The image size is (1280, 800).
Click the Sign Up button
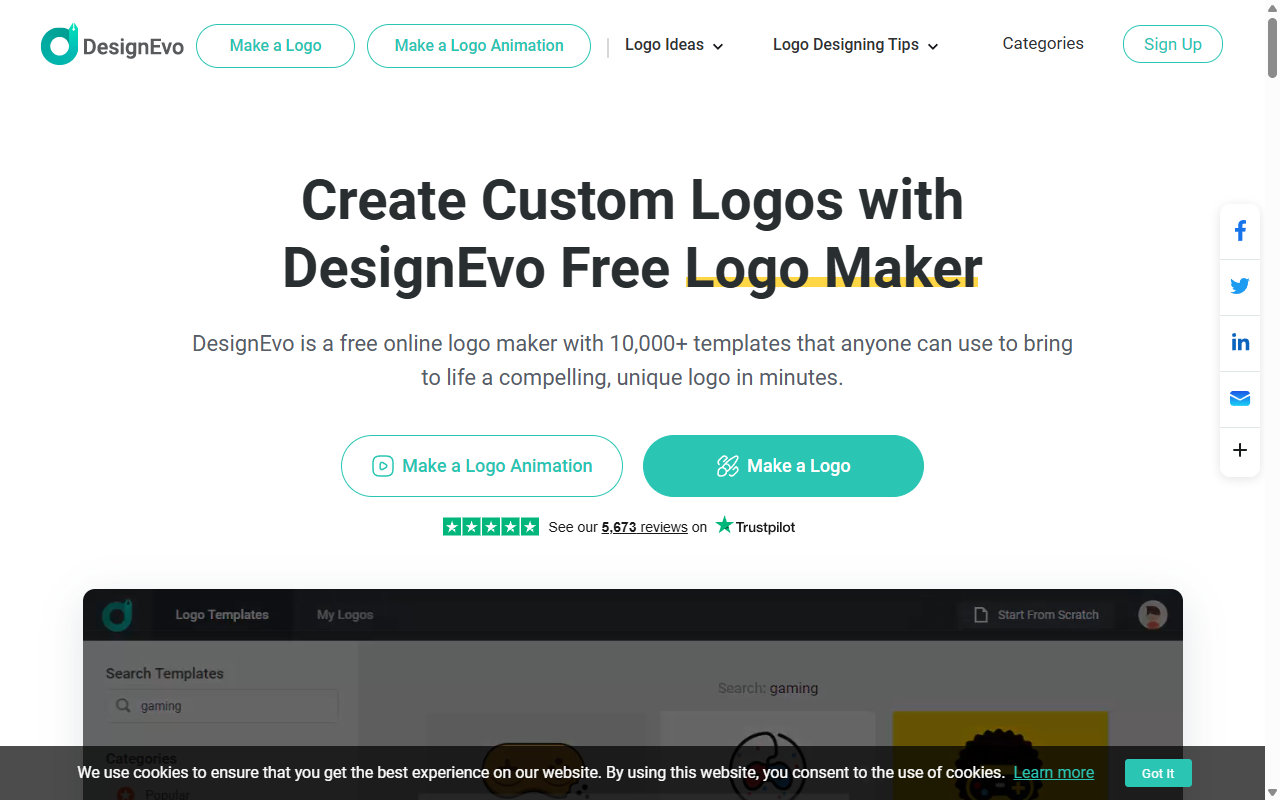(1173, 44)
